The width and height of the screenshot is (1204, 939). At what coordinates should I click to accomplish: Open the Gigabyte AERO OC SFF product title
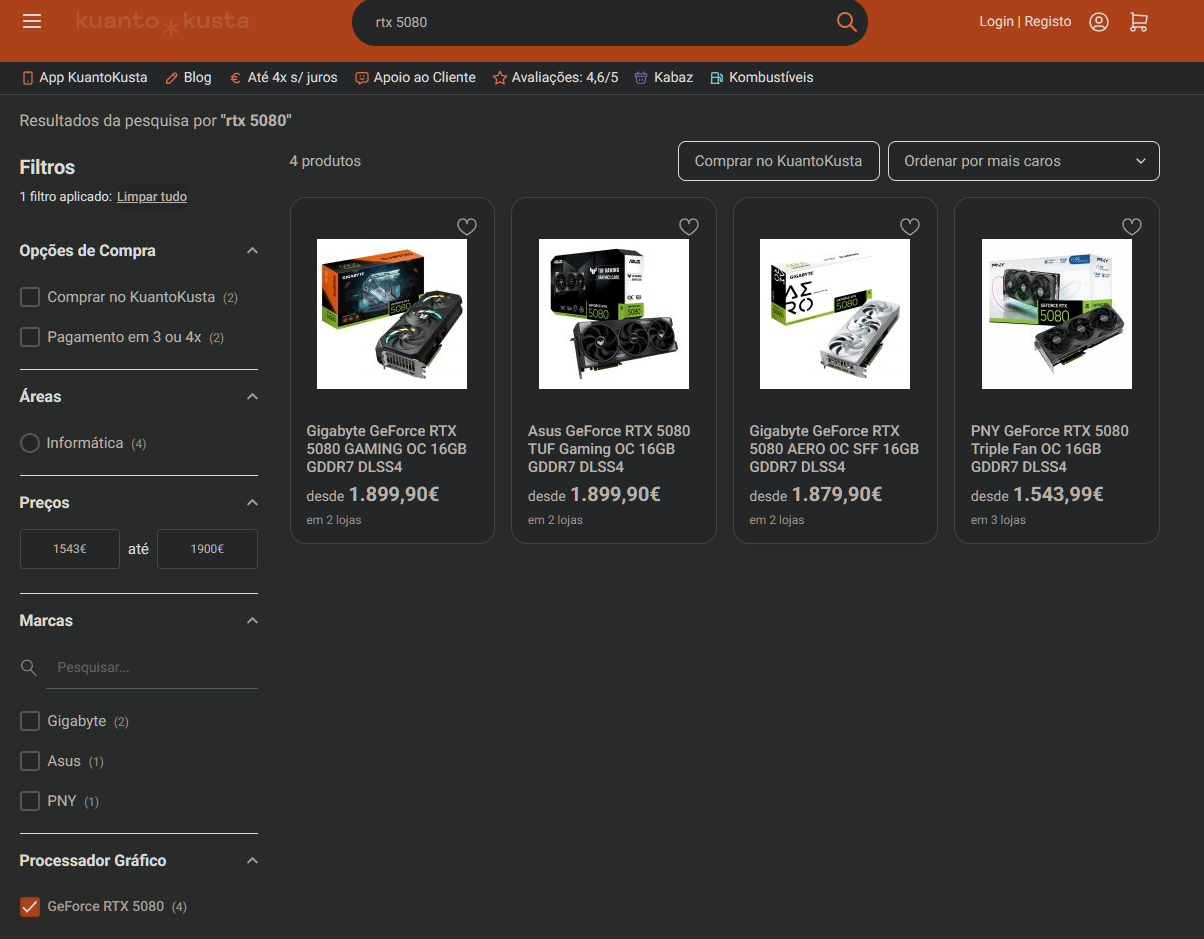click(x=834, y=449)
